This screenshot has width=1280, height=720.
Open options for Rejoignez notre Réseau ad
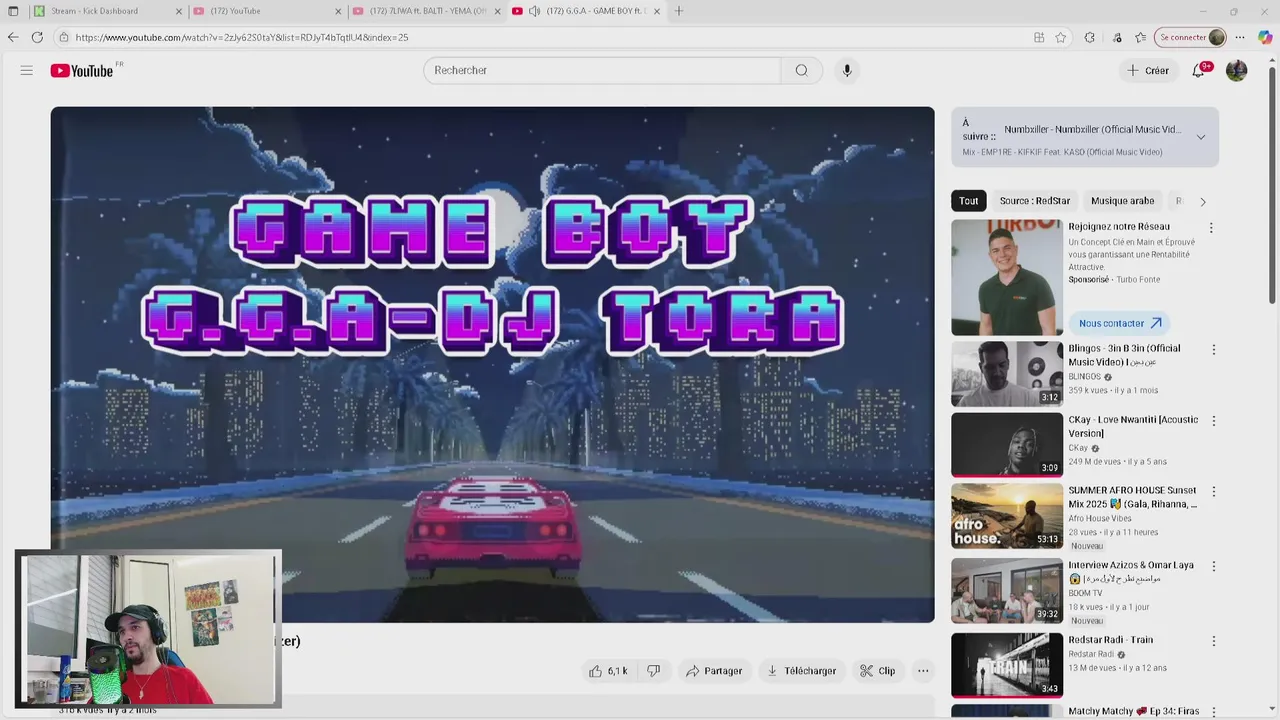[x=1211, y=228]
